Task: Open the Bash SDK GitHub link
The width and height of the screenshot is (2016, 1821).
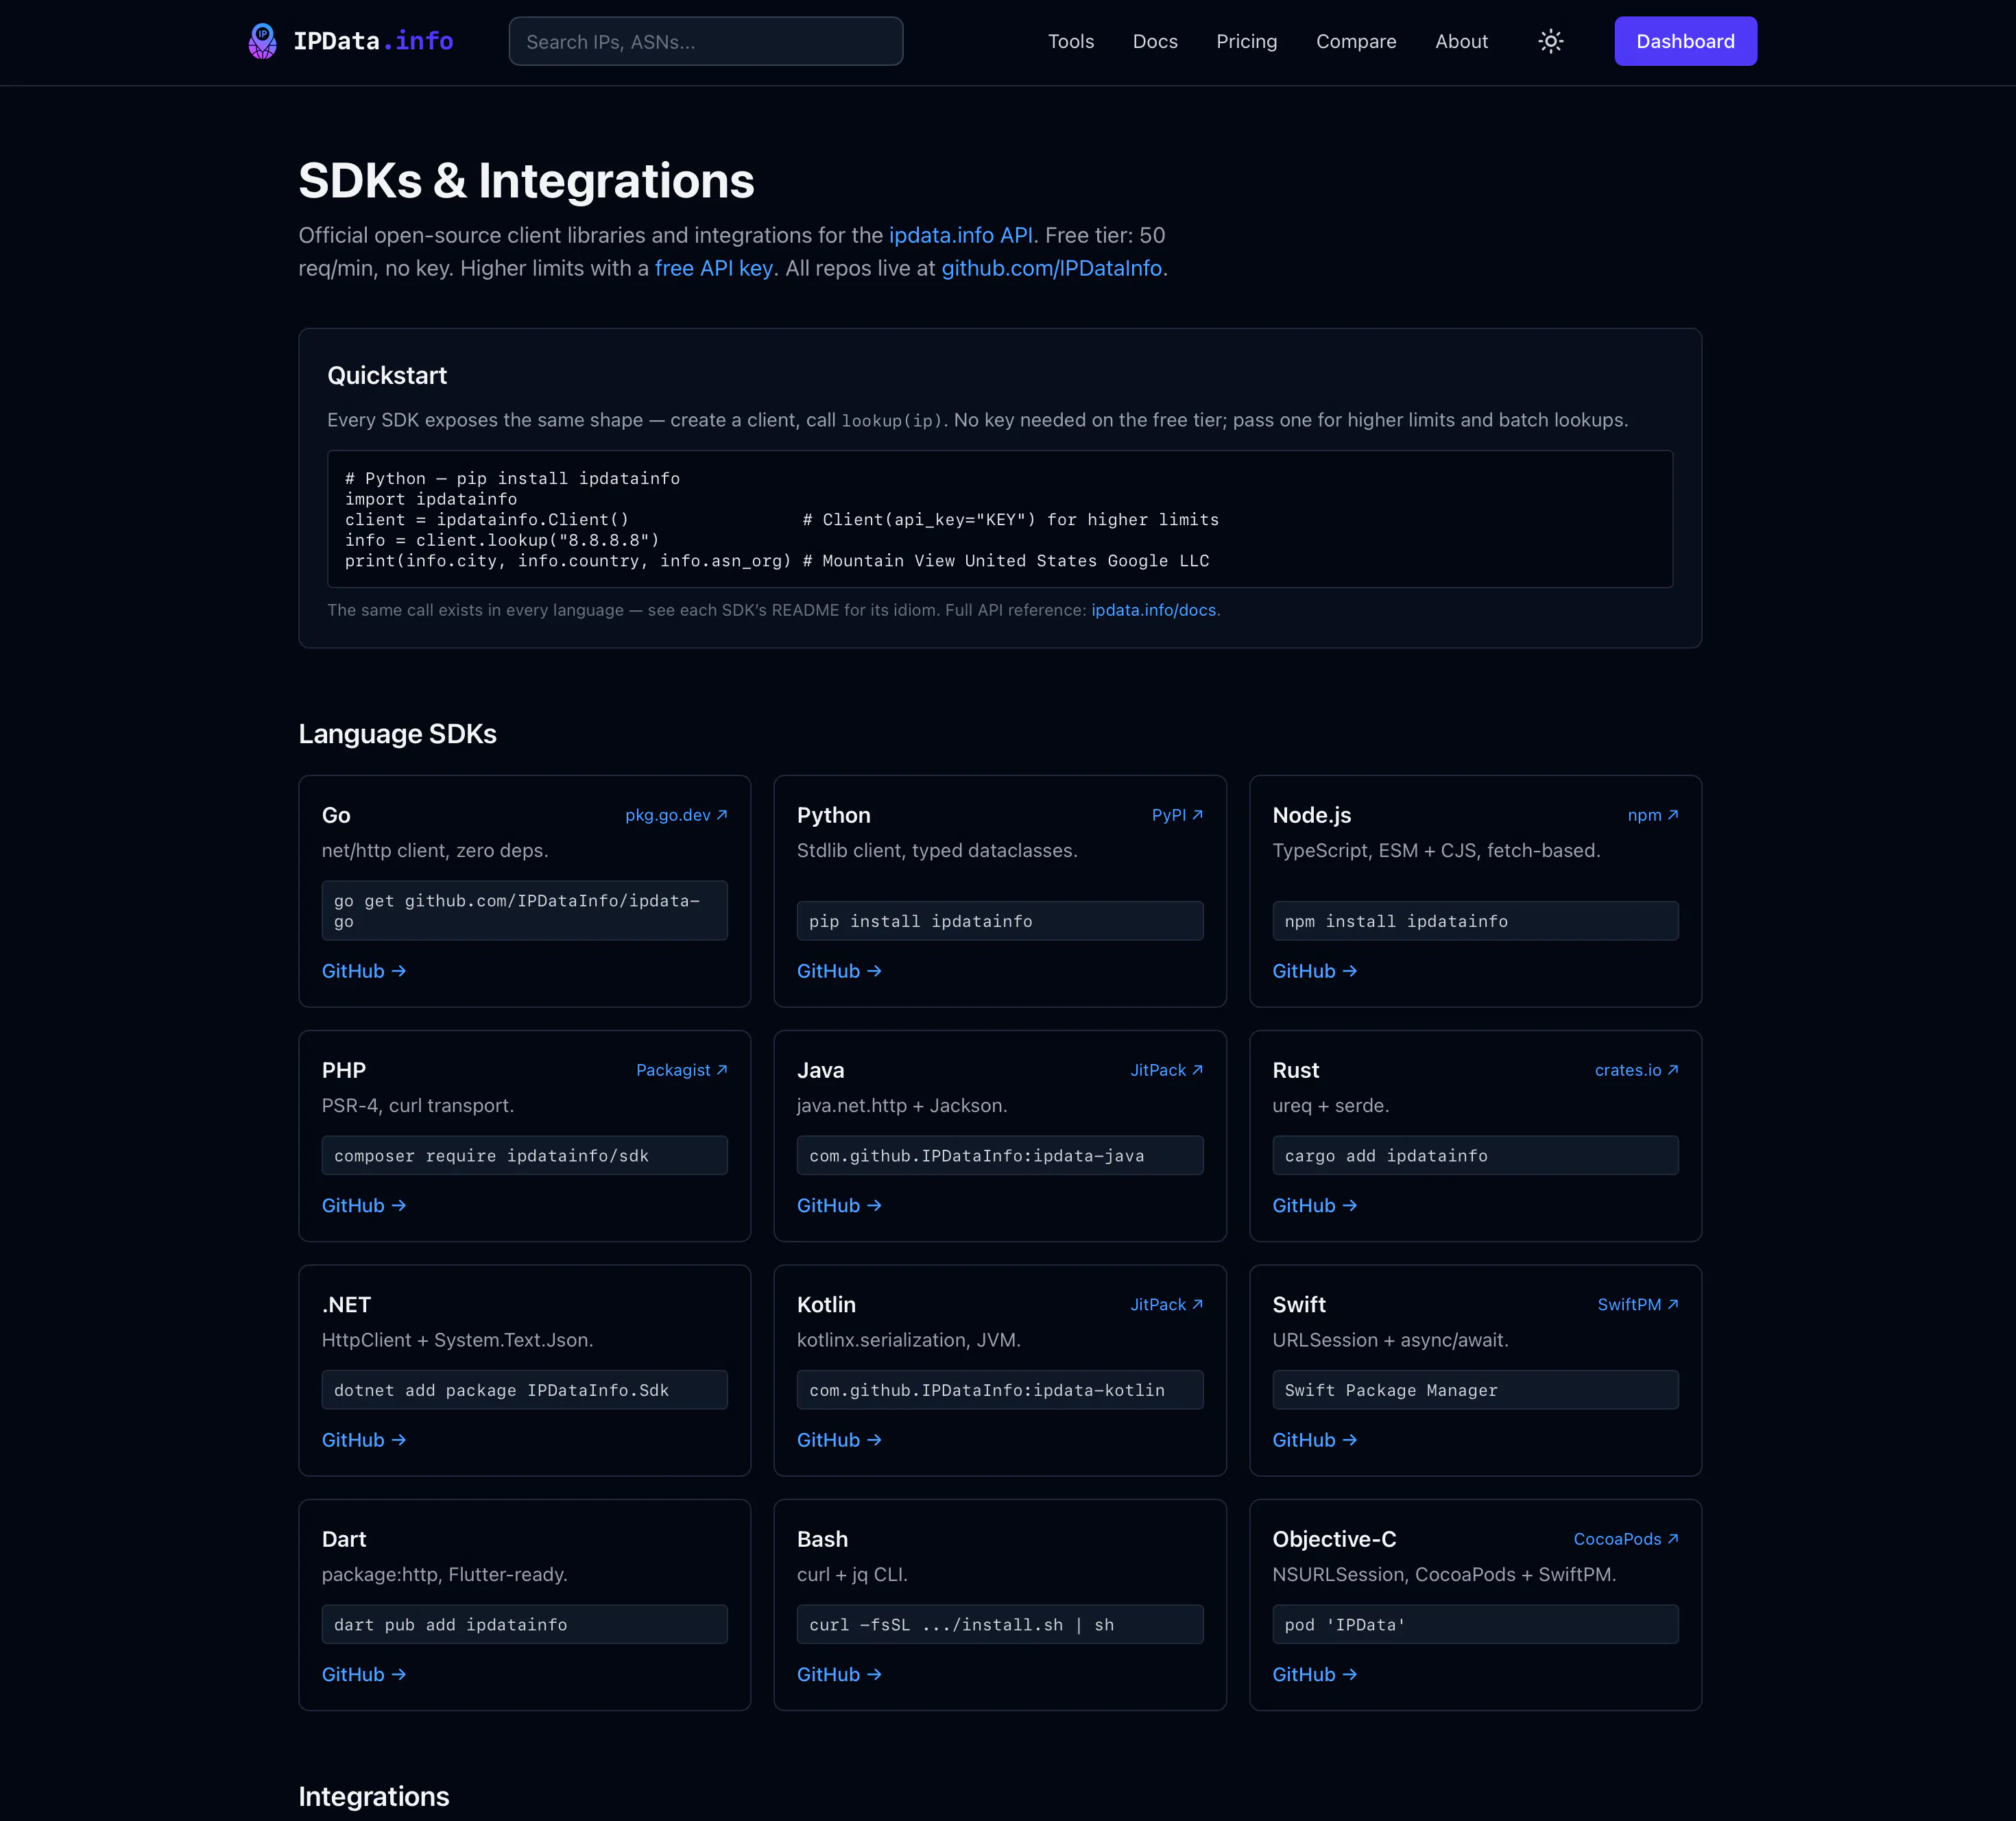Action: (838, 1674)
